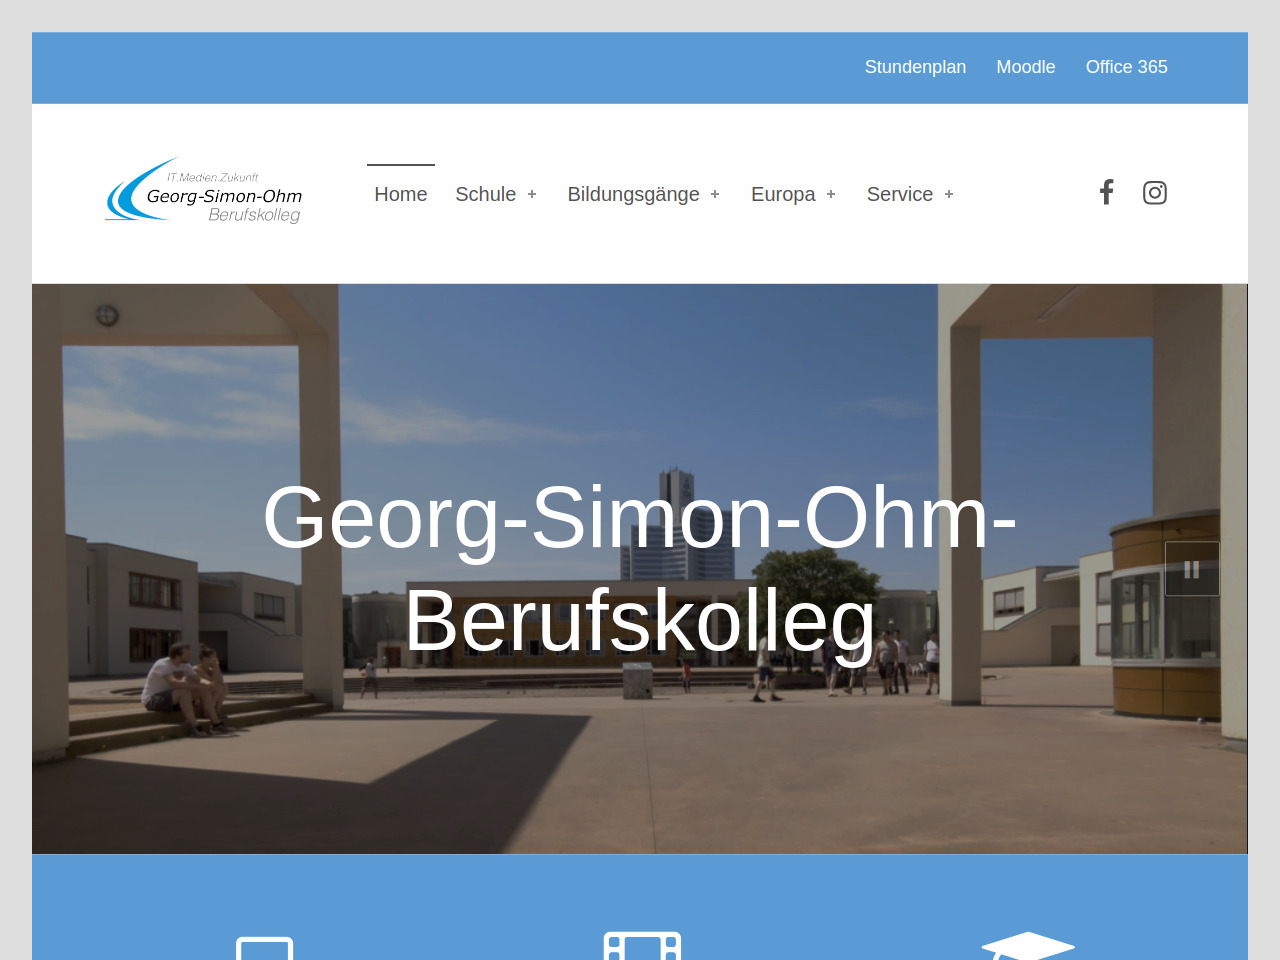Expand the Schule submenu plus icon
The height and width of the screenshot is (960, 1280).
(532, 194)
